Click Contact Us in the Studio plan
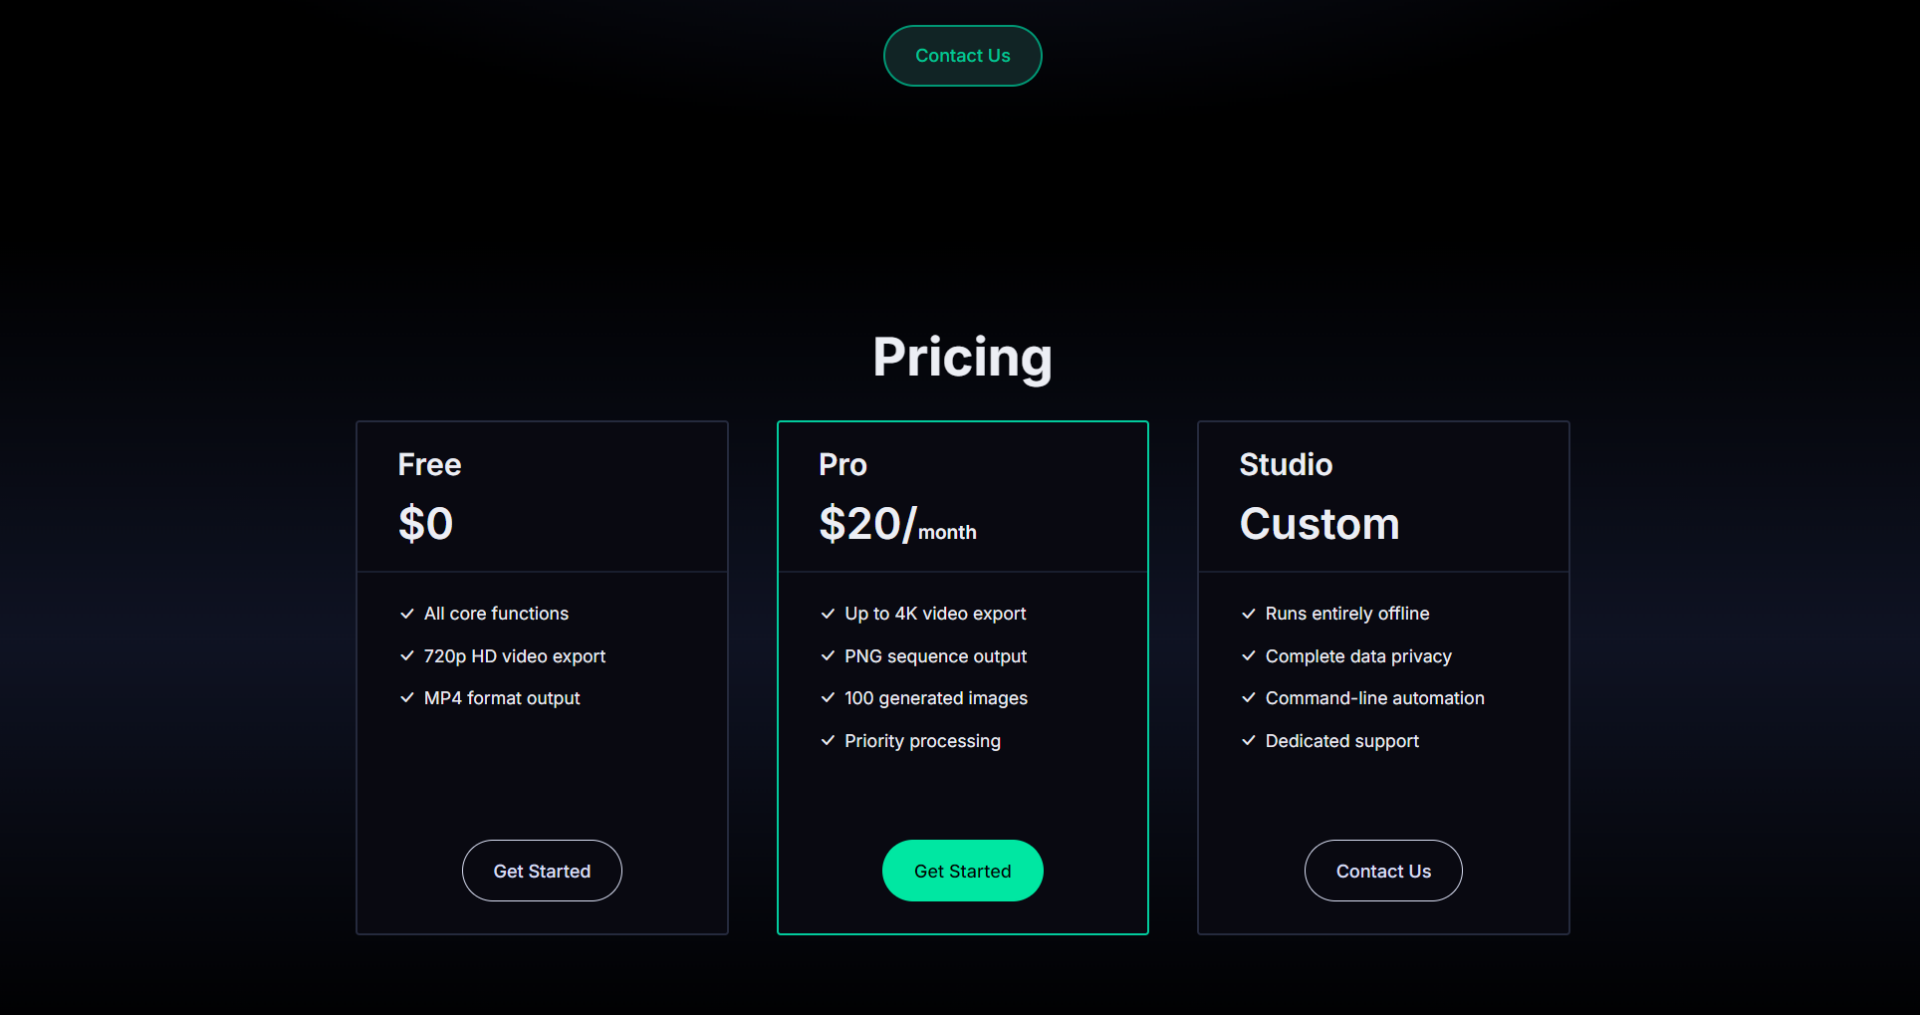Viewport: 1920px width, 1015px height. (x=1383, y=871)
